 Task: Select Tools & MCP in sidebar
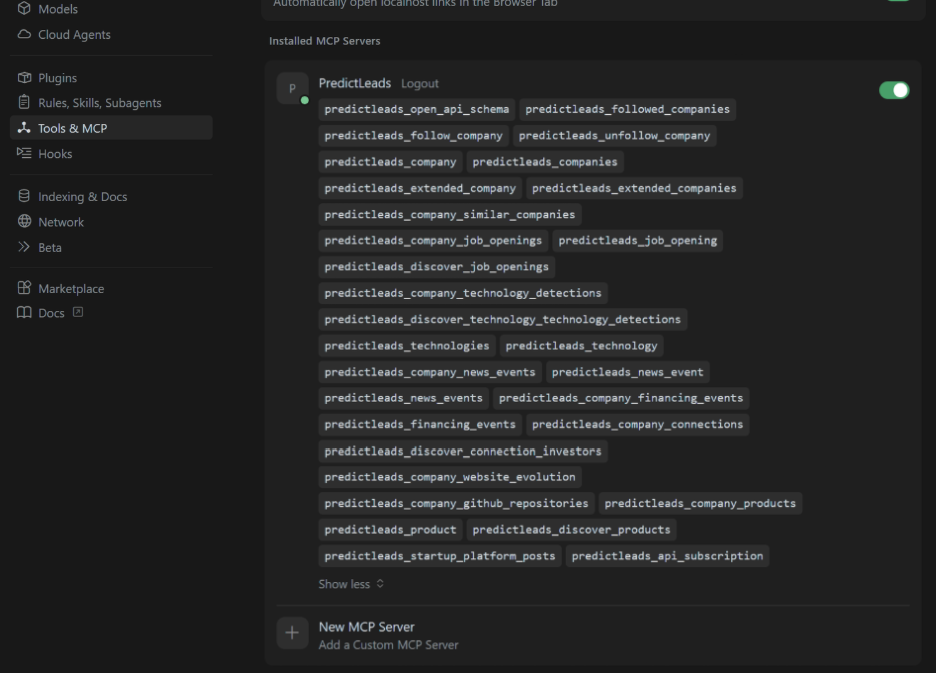tap(111, 128)
